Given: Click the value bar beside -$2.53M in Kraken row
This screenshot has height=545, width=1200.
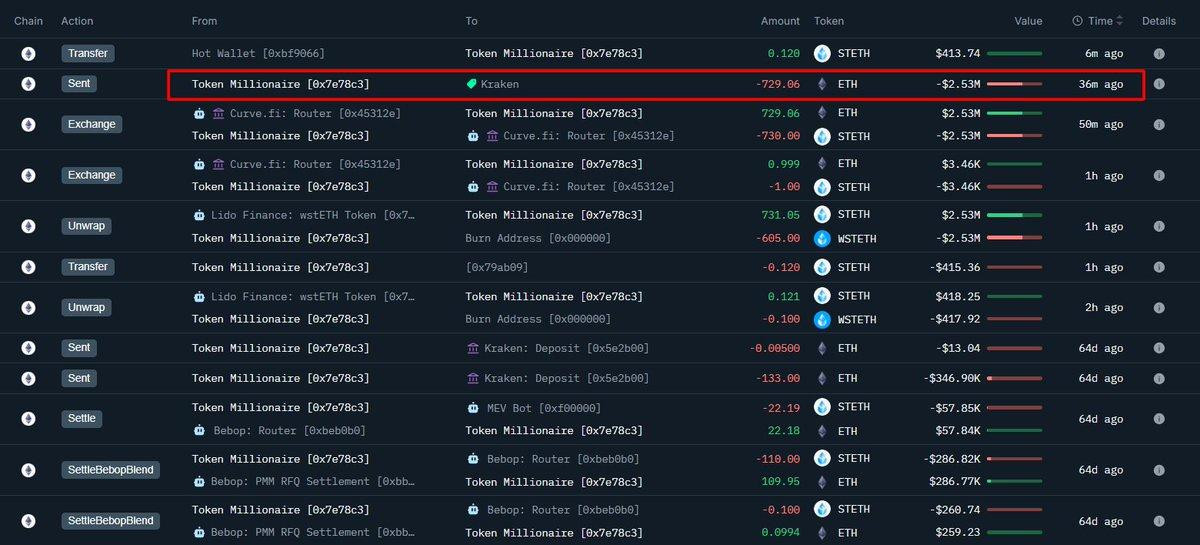Looking at the screenshot, I should [x=1015, y=85].
